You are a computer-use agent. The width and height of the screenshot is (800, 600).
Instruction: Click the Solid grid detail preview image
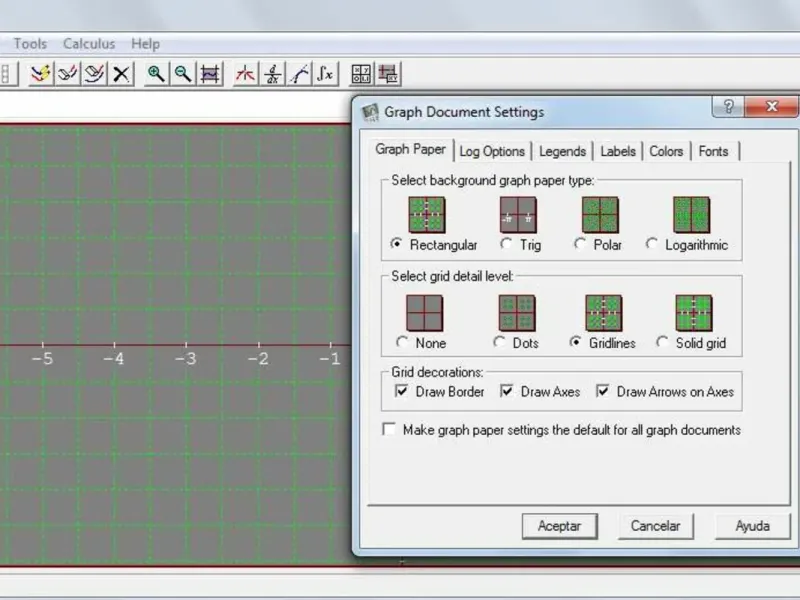pyautogui.click(x=694, y=313)
